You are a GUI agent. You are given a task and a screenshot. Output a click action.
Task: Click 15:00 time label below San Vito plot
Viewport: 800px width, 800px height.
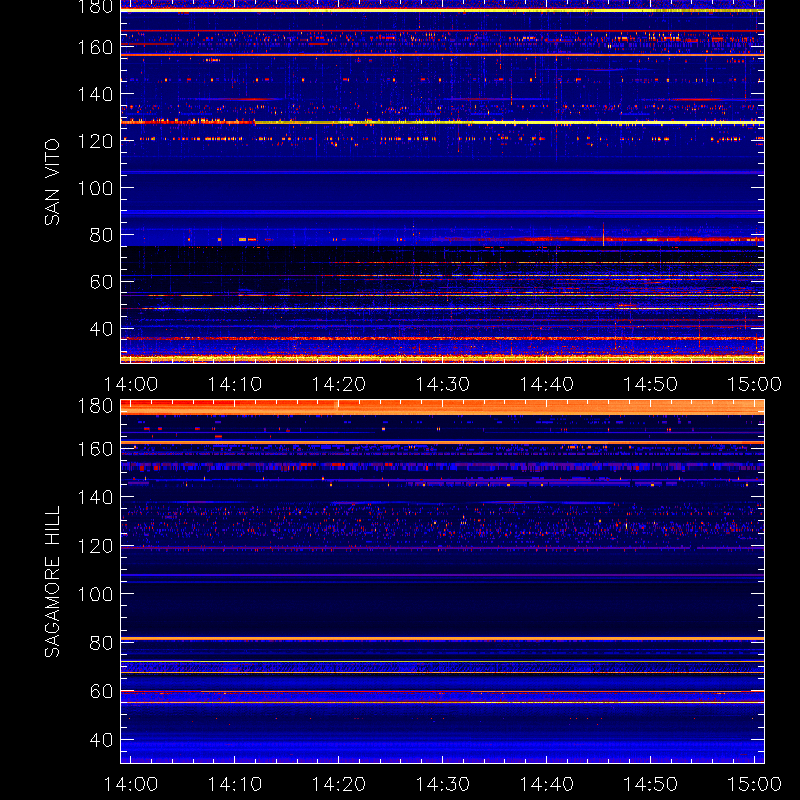[x=754, y=384]
